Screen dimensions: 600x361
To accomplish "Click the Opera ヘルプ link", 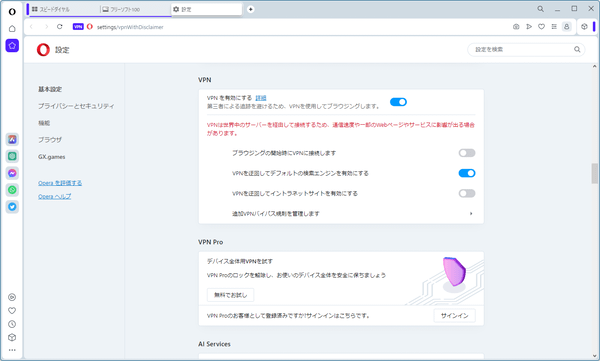I will (x=54, y=196).
